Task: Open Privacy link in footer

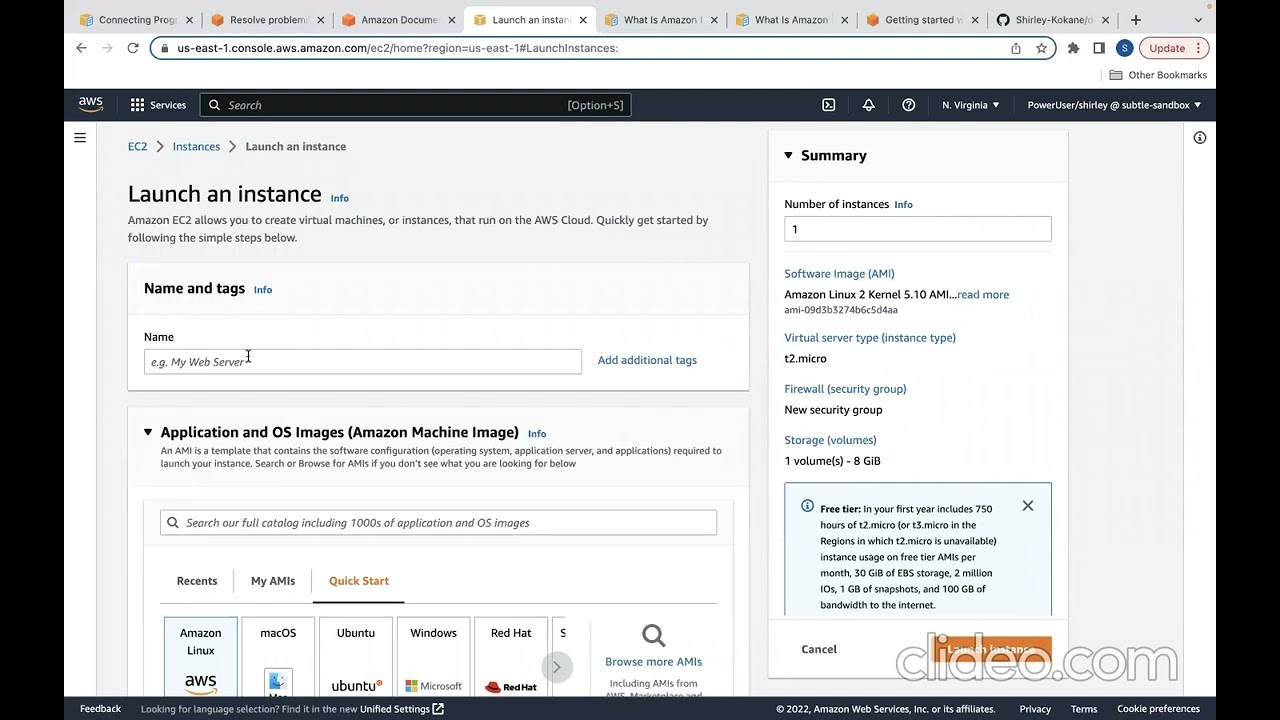Action: 1035,709
